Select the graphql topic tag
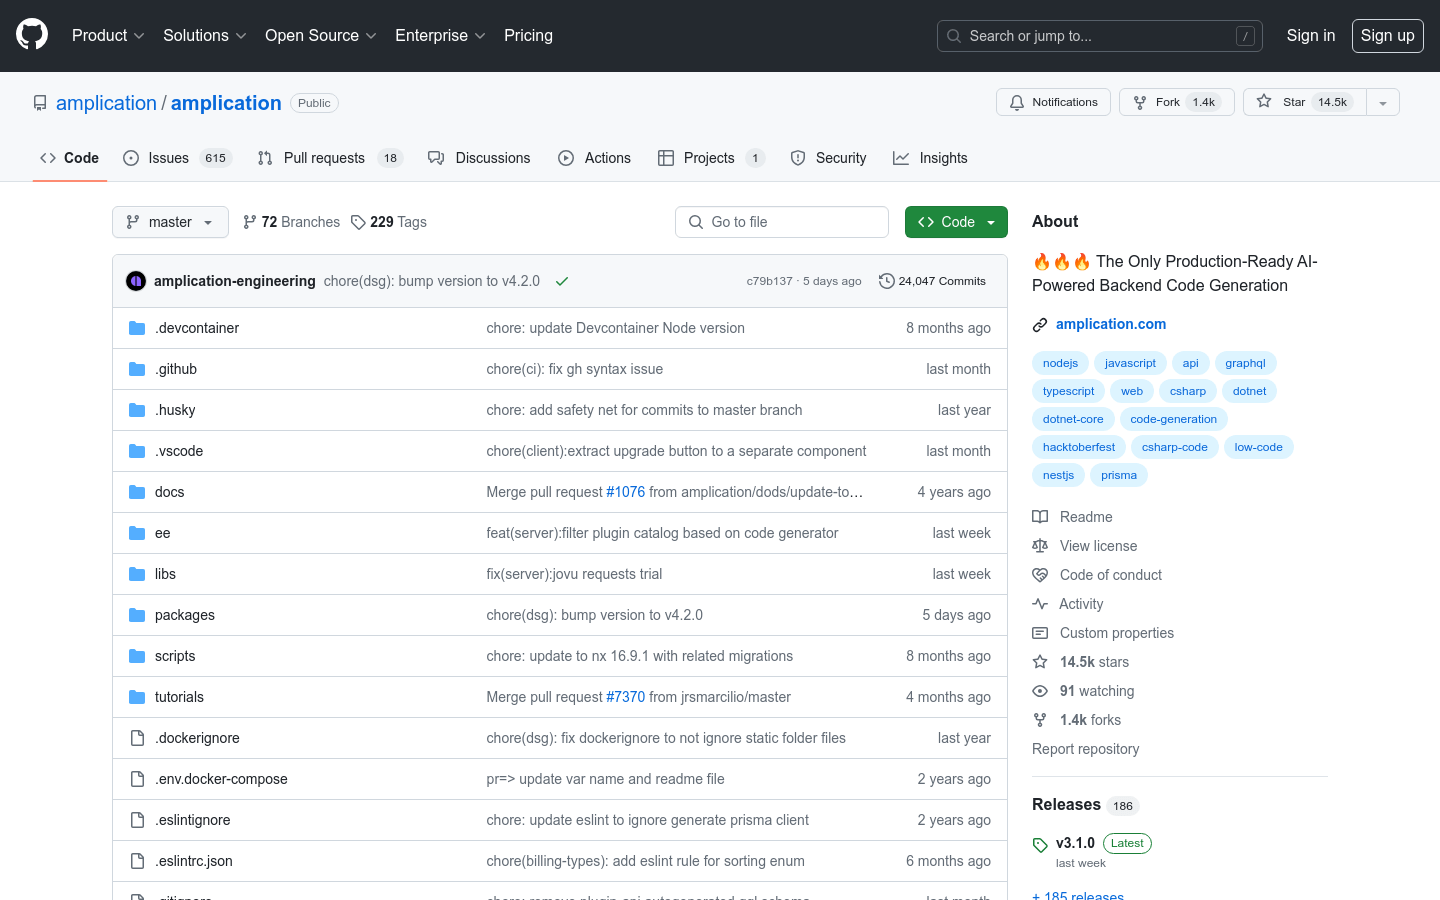The width and height of the screenshot is (1440, 900). coord(1245,363)
